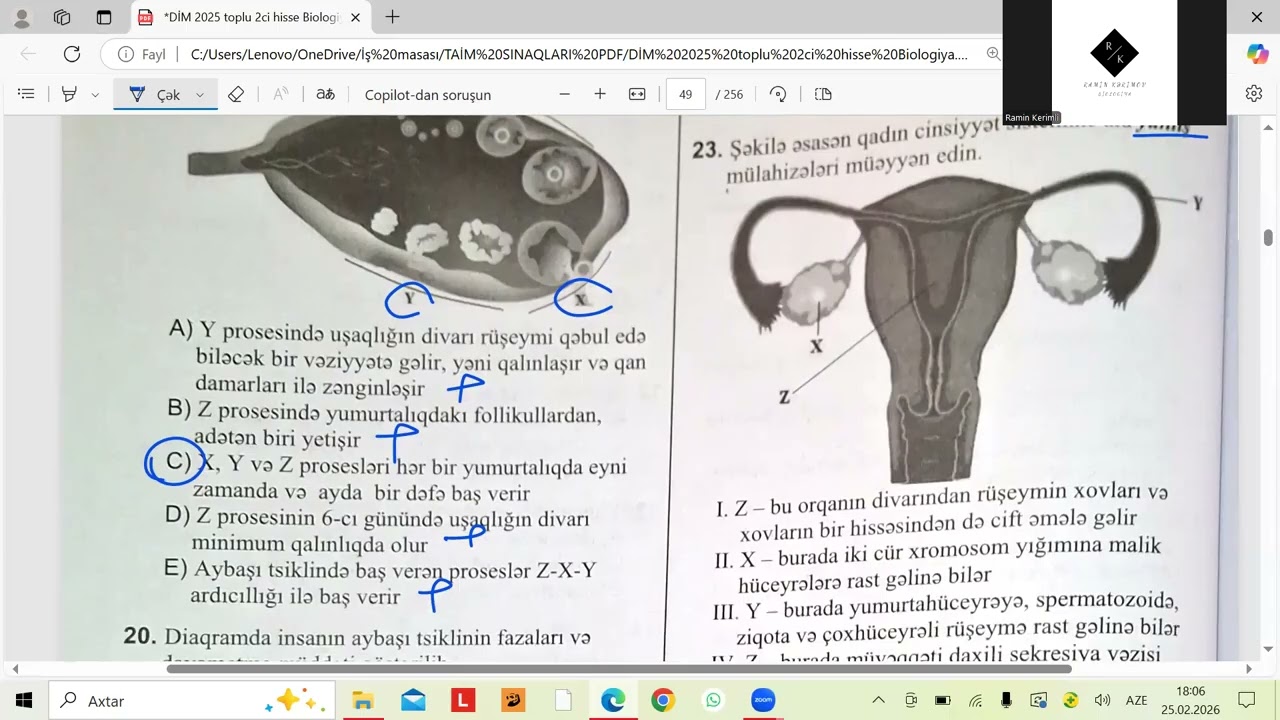Click horizontal scrollbar left arrow

[x=14, y=668]
